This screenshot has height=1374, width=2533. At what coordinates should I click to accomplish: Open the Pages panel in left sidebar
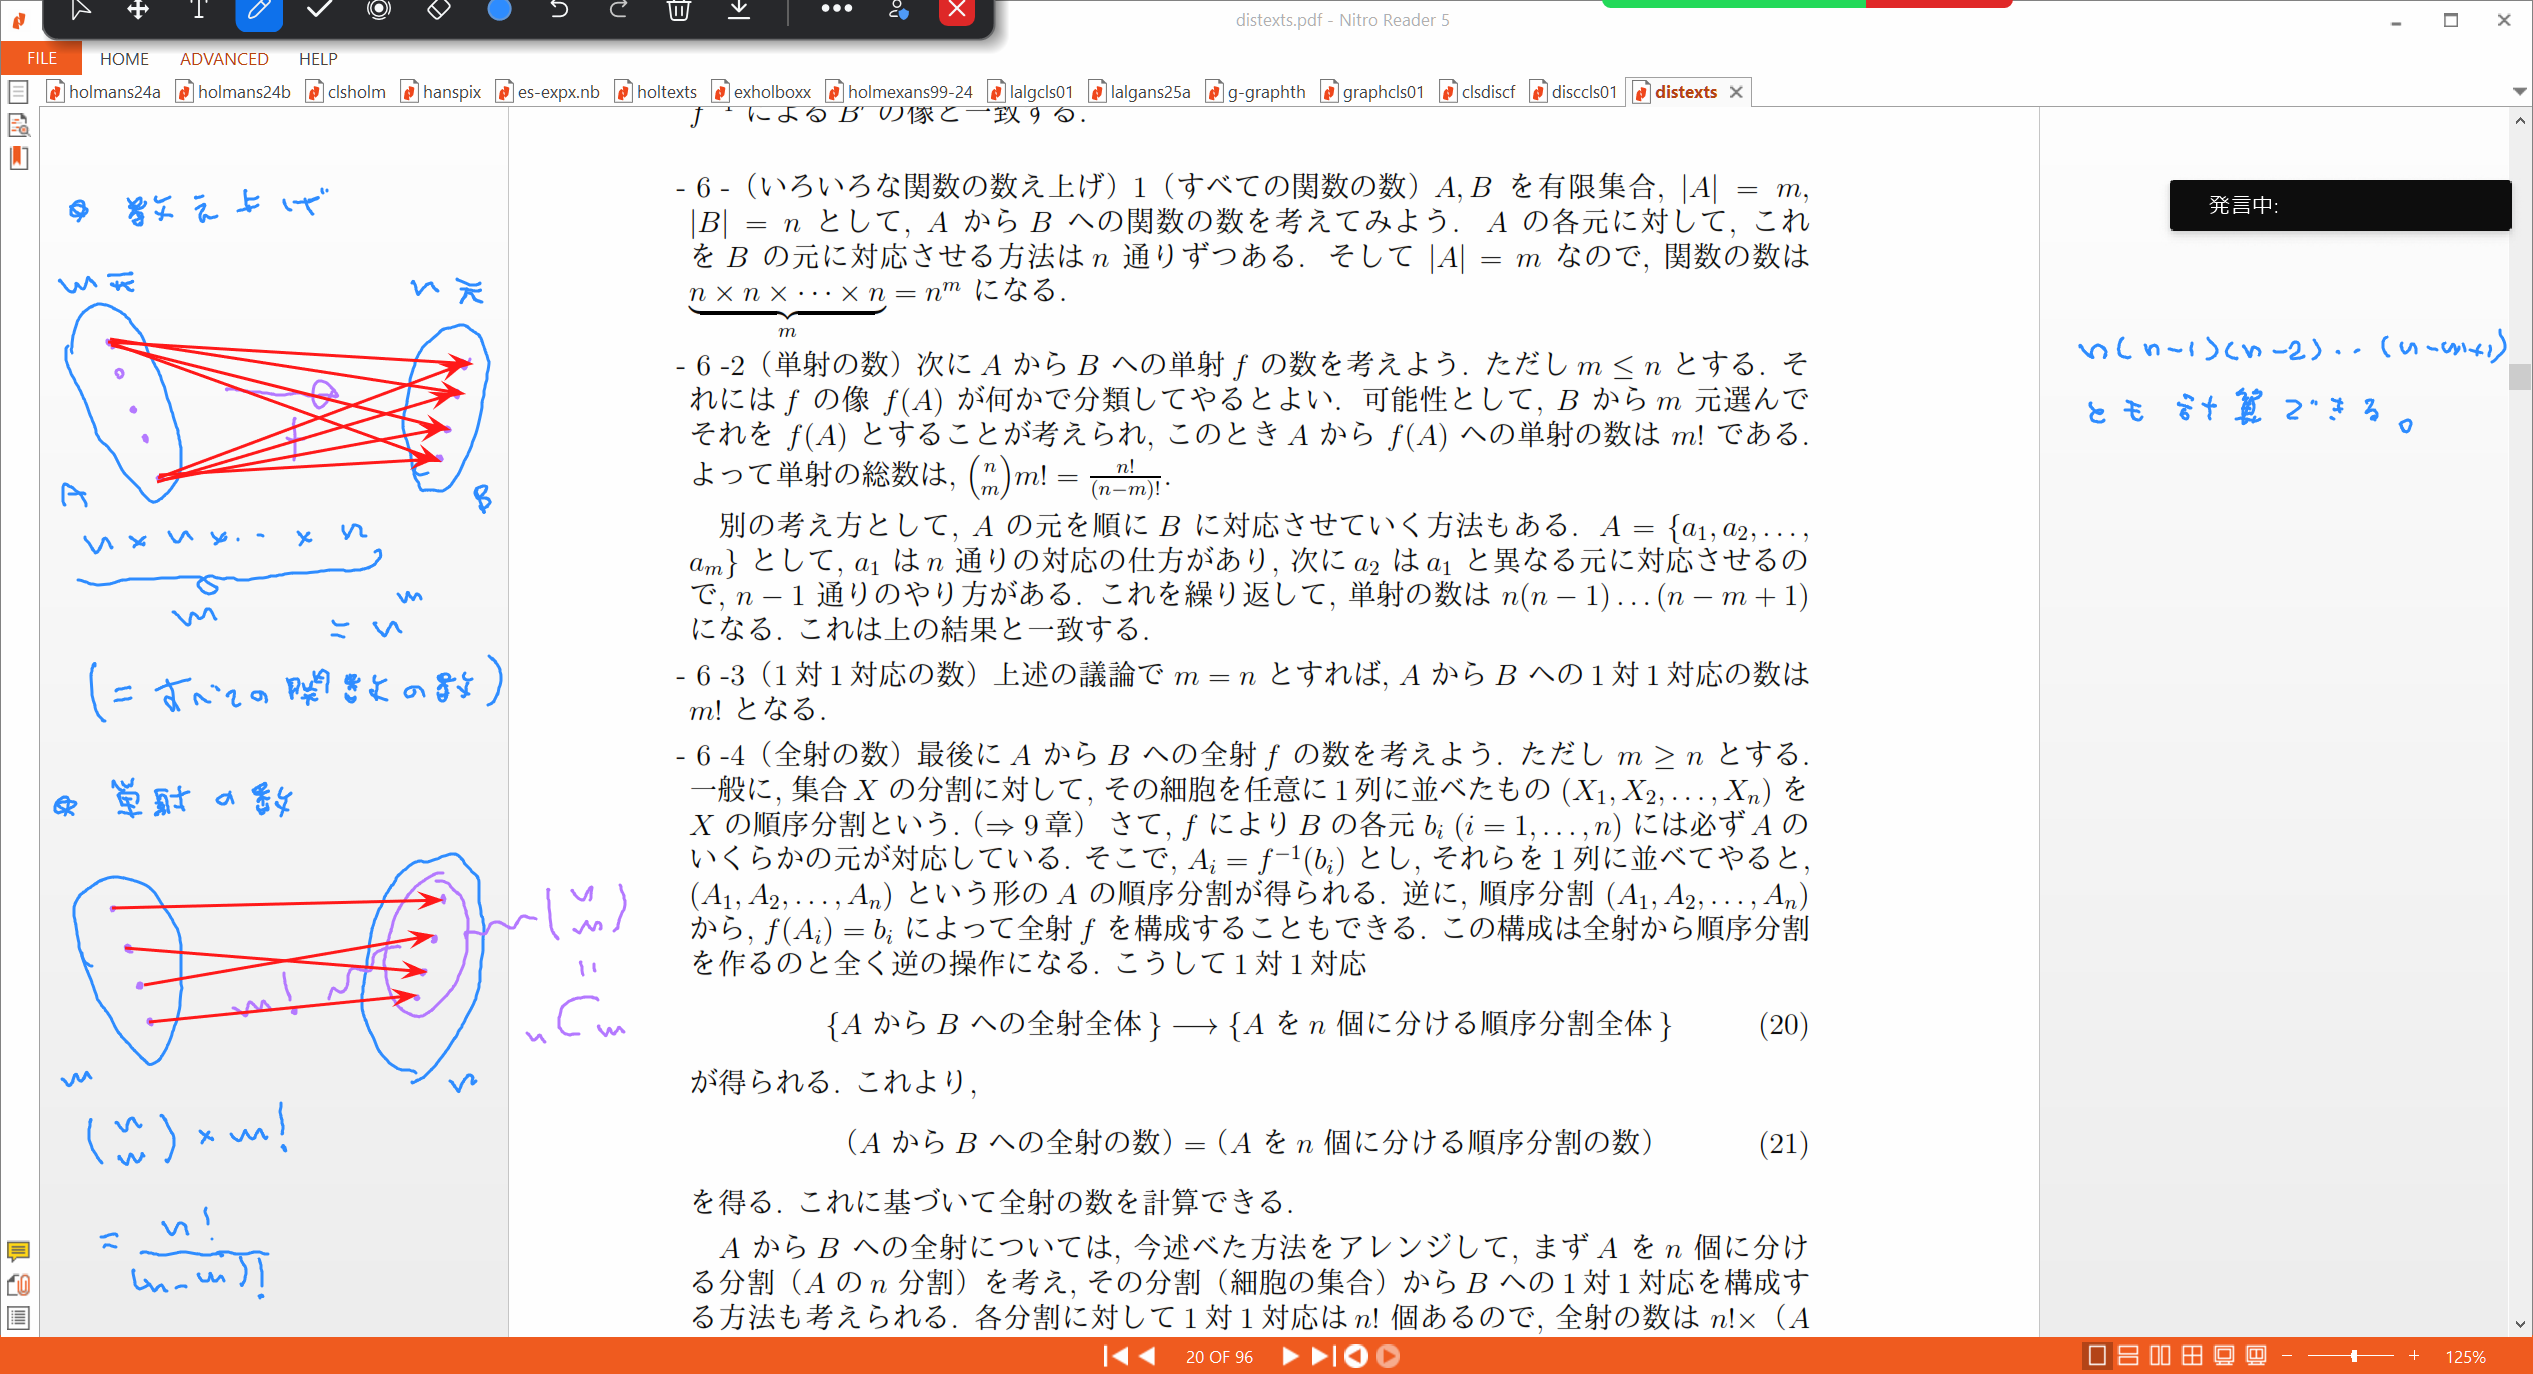point(18,93)
